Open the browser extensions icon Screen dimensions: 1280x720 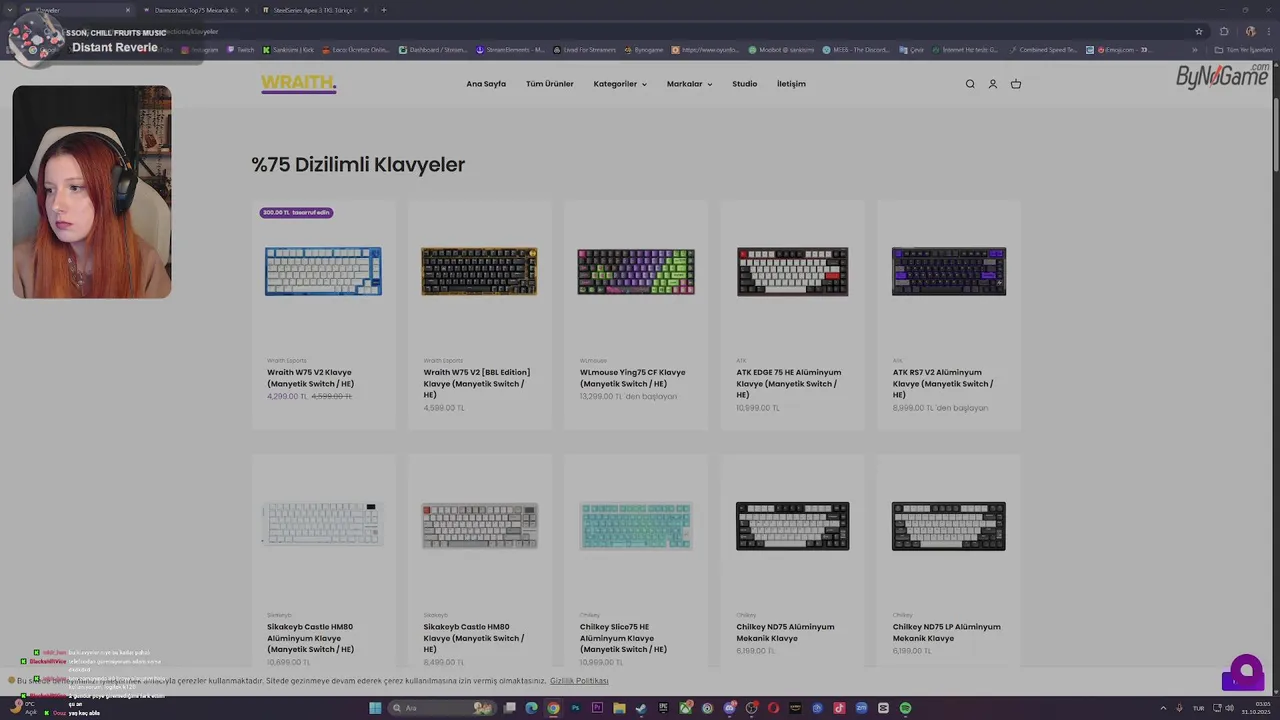(1224, 31)
